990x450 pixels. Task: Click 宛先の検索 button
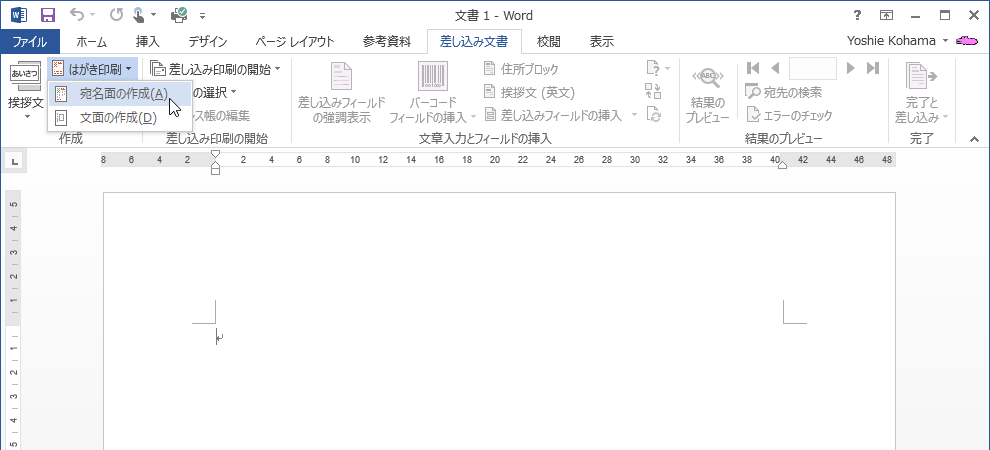pos(784,92)
